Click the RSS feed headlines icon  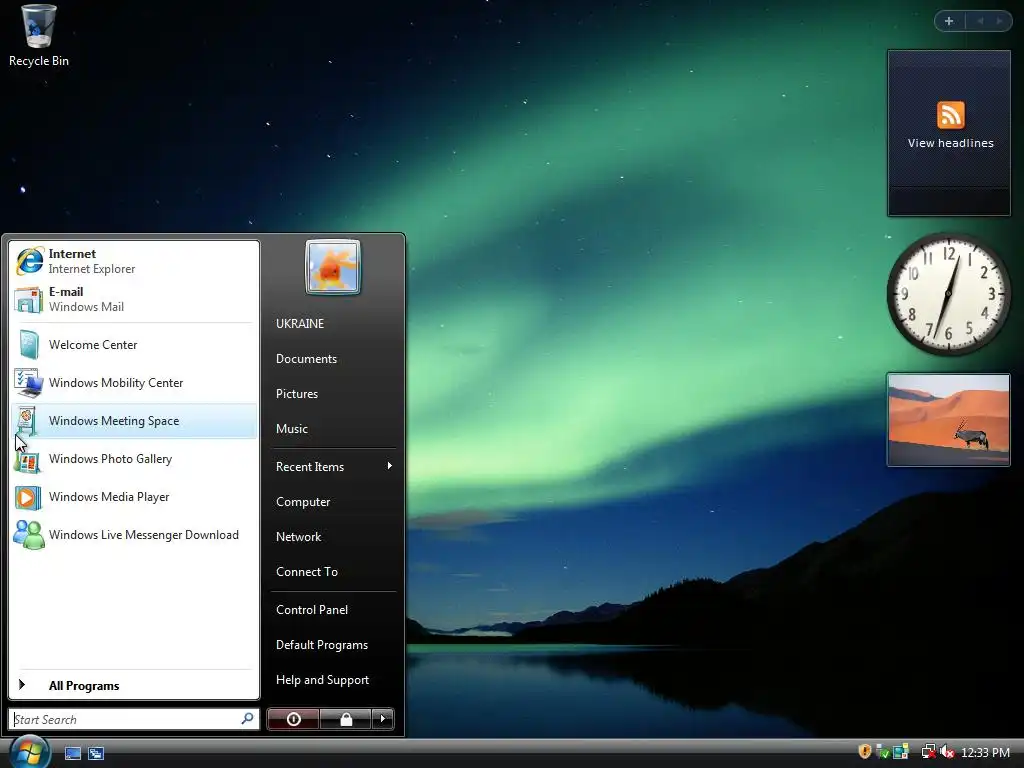coord(950,115)
